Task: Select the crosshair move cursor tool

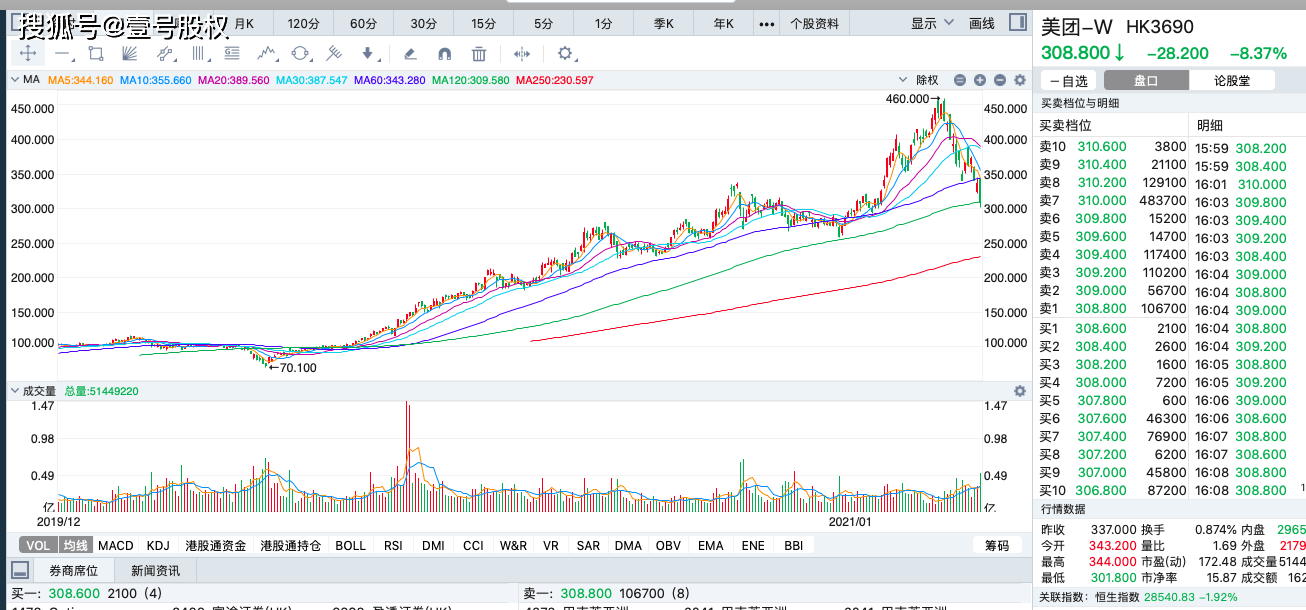Action: click(x=28, y=54)
